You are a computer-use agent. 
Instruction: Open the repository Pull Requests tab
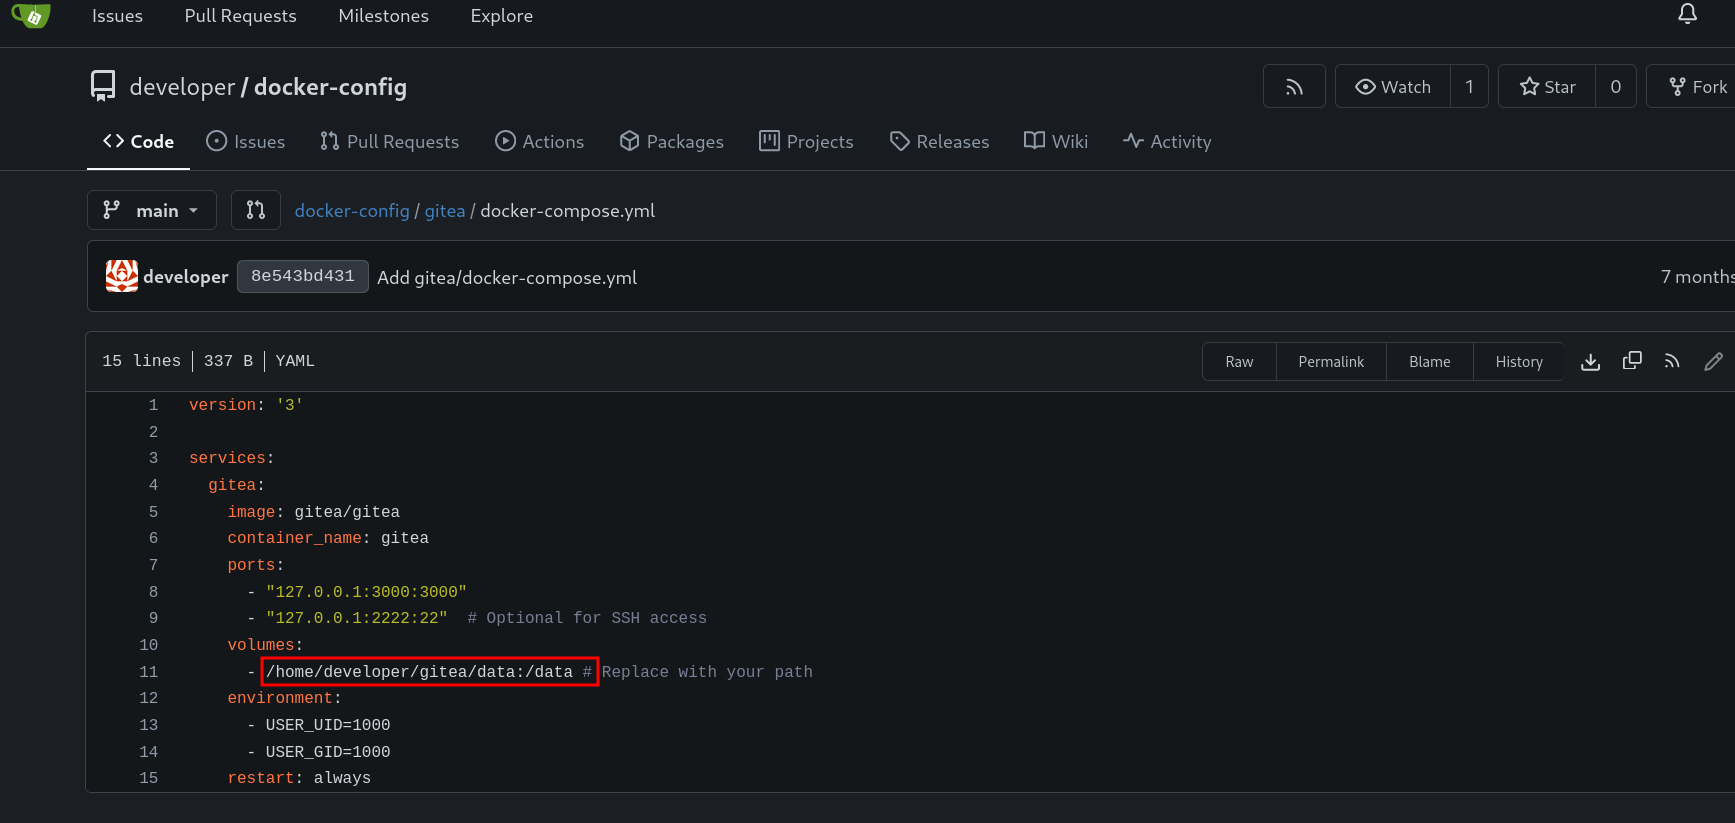tap(390, 142)
